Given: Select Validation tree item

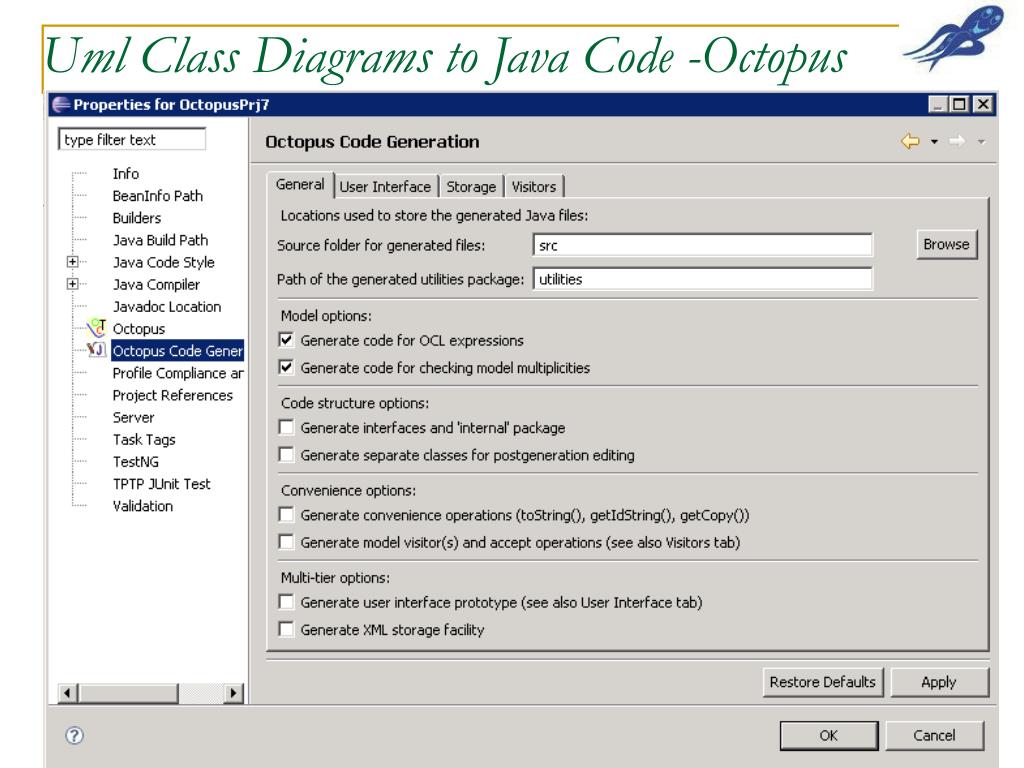Looking at the screenshot, I should [142, 507].
